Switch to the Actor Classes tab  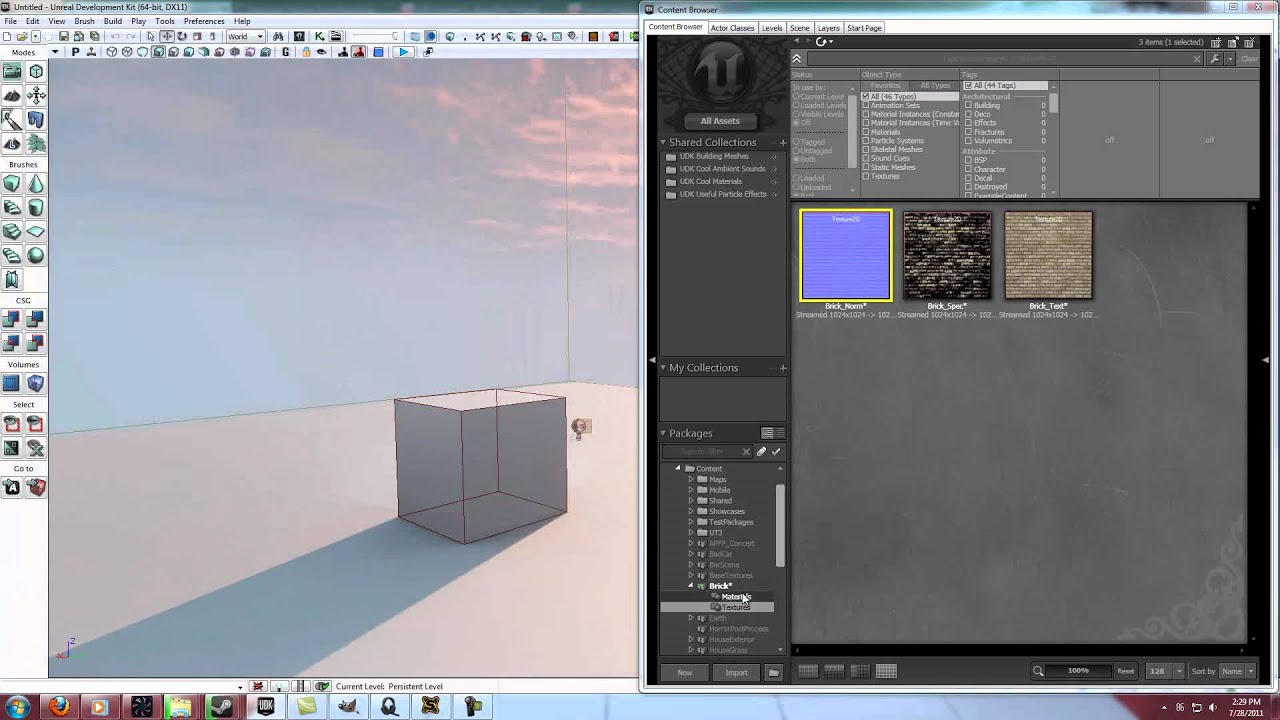(x=732, y=28)
